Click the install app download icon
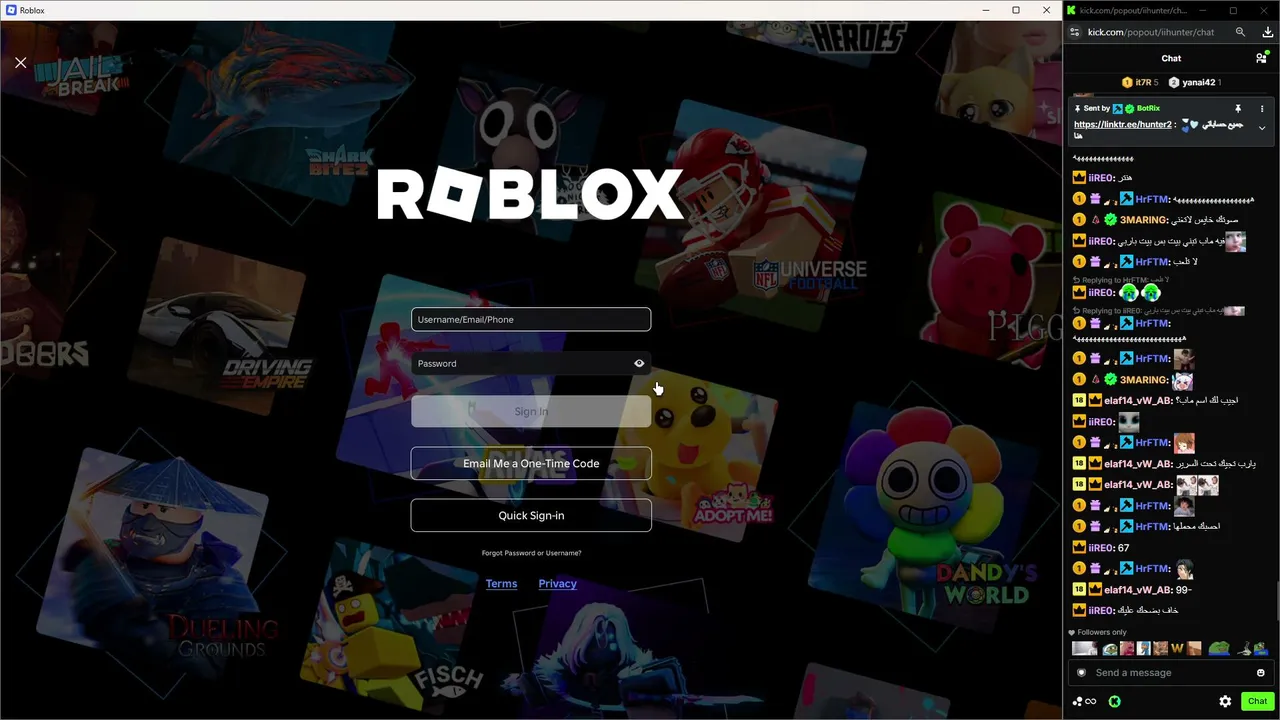 [1267, 32]
